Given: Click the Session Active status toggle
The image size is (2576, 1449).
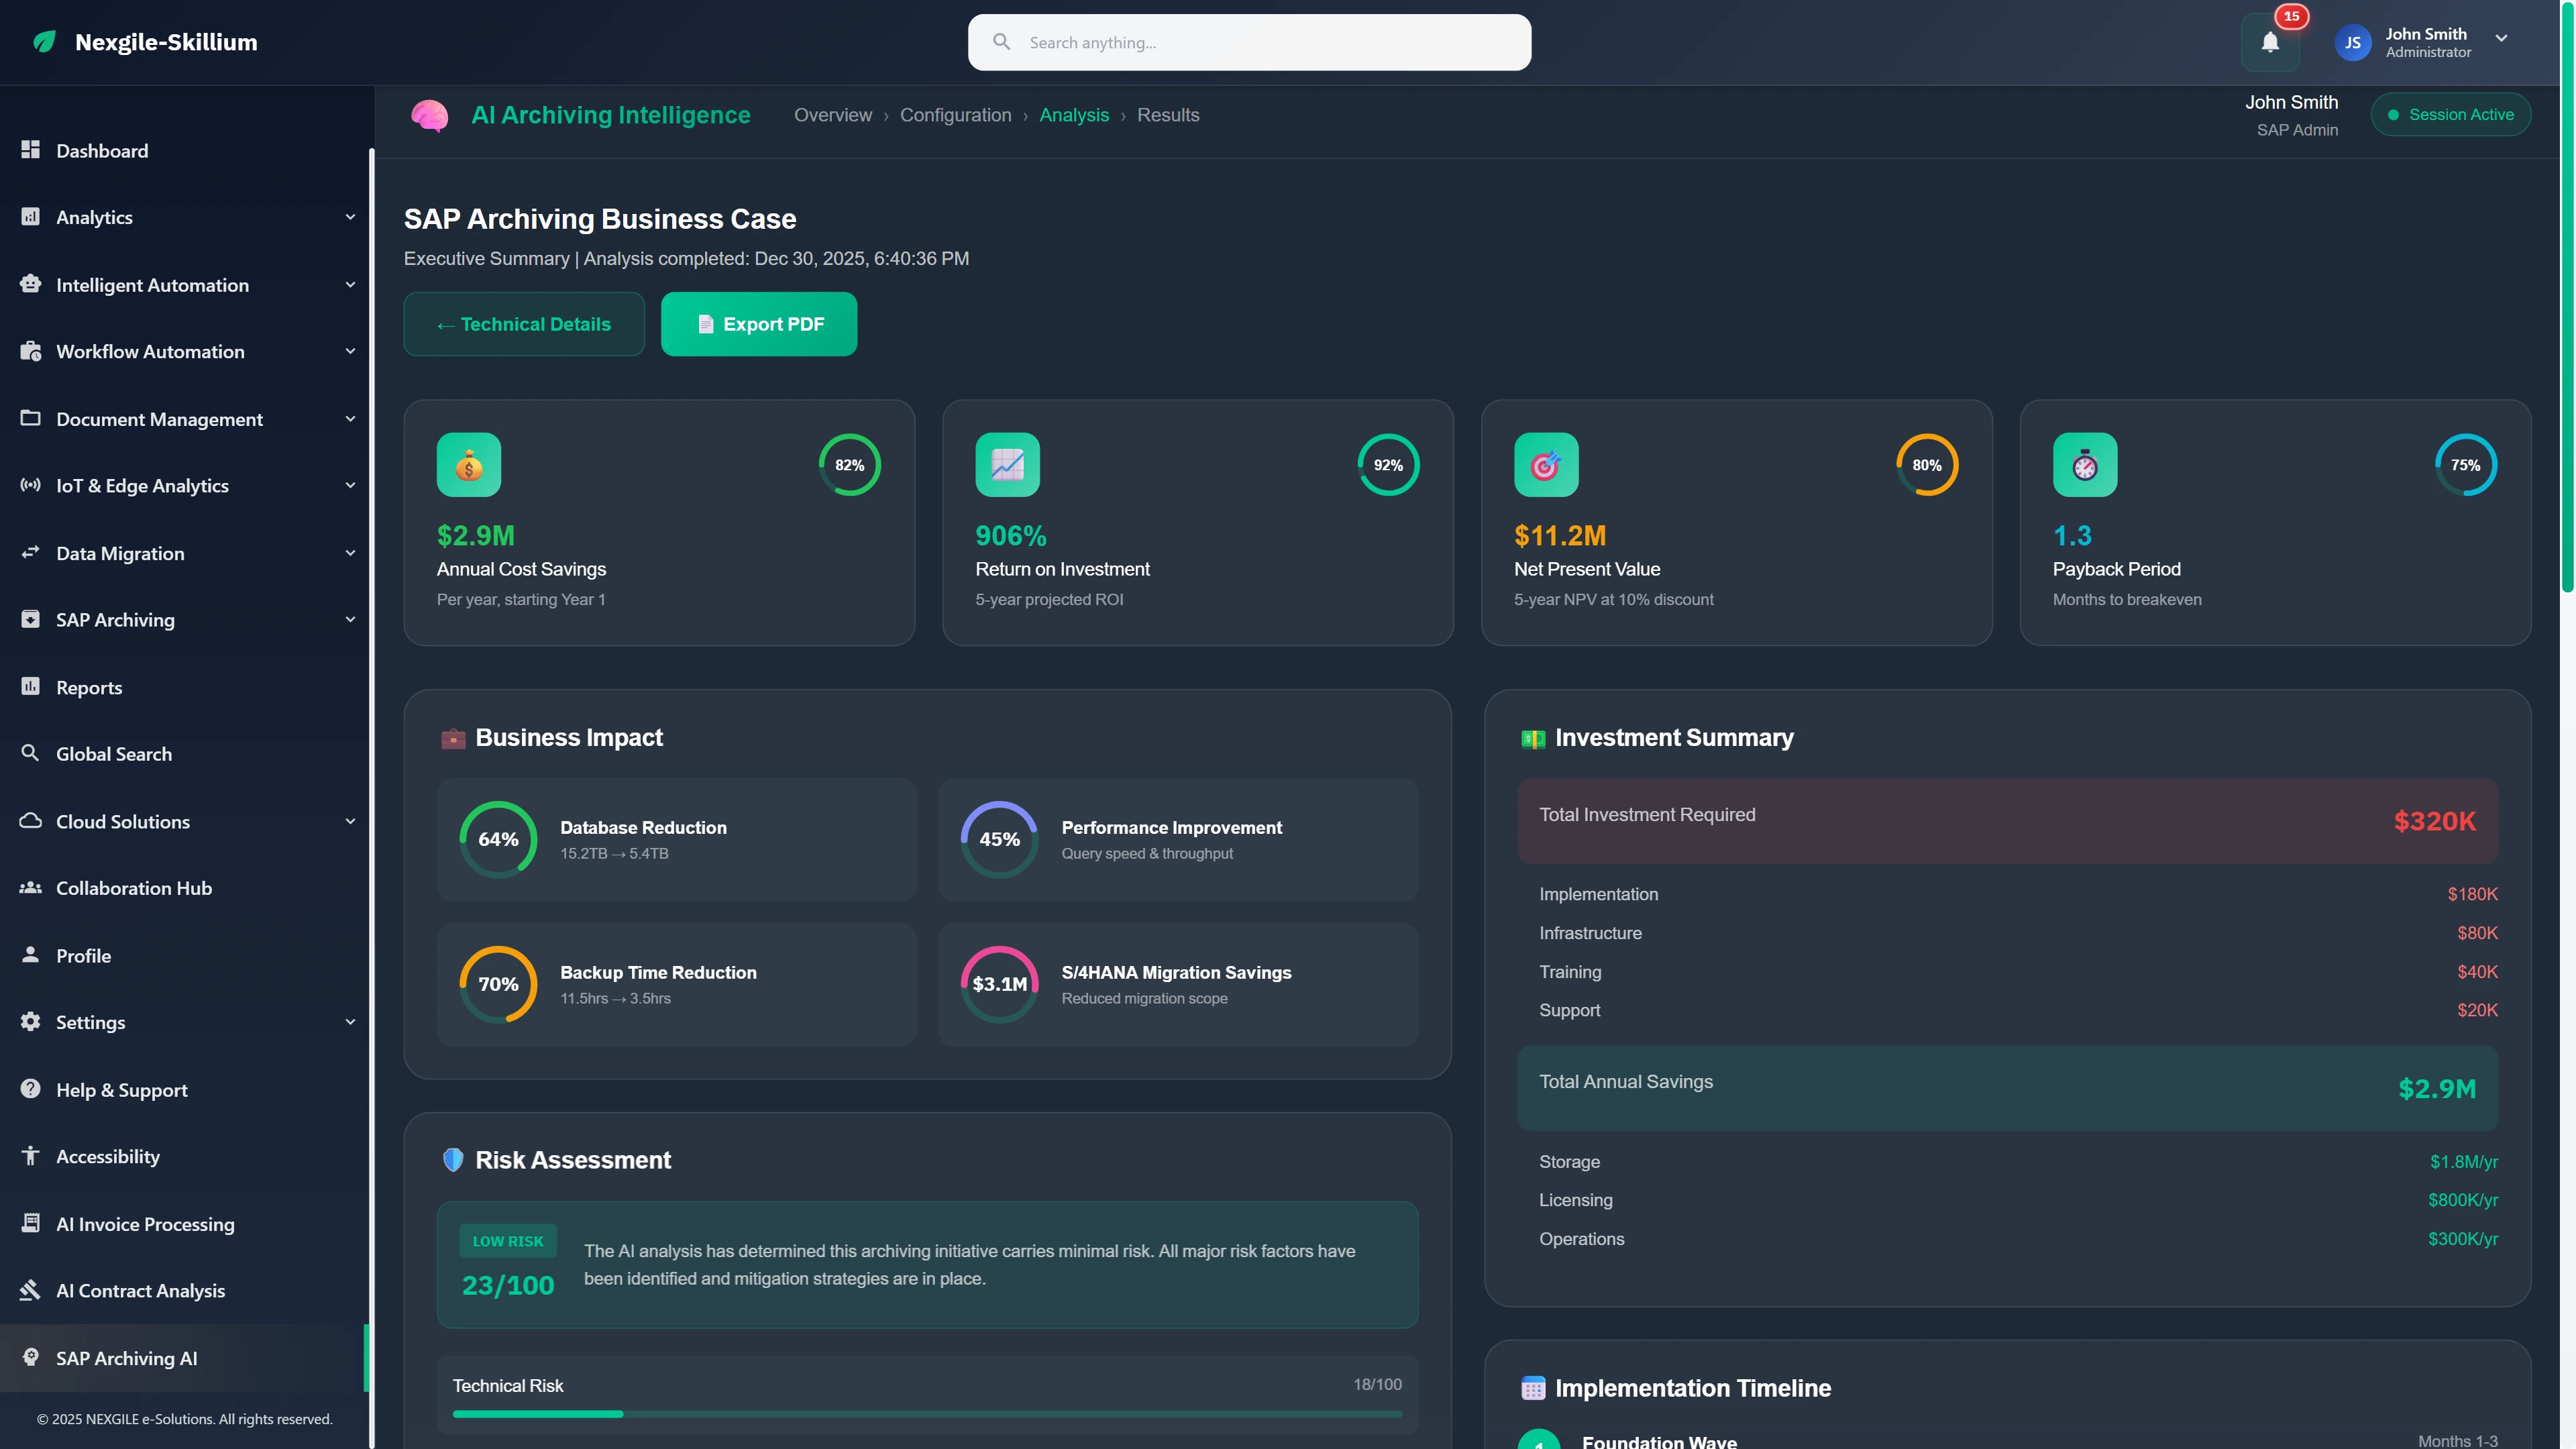Looking at the screenshot, I should (x=2451, y=114).
